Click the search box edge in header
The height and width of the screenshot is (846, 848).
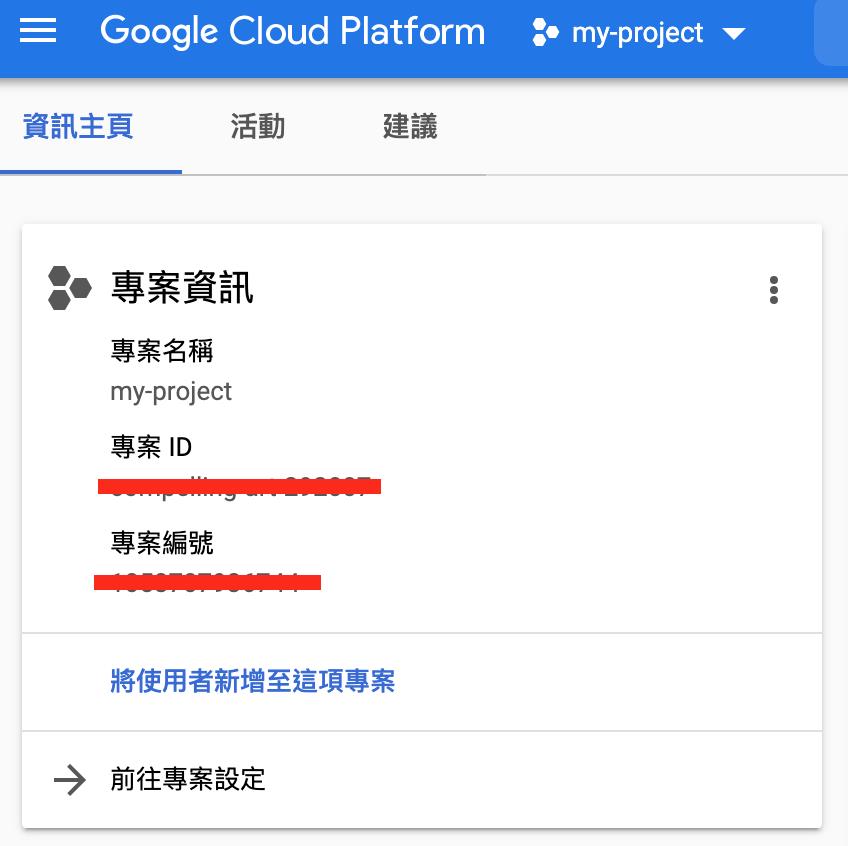(831, 34)
